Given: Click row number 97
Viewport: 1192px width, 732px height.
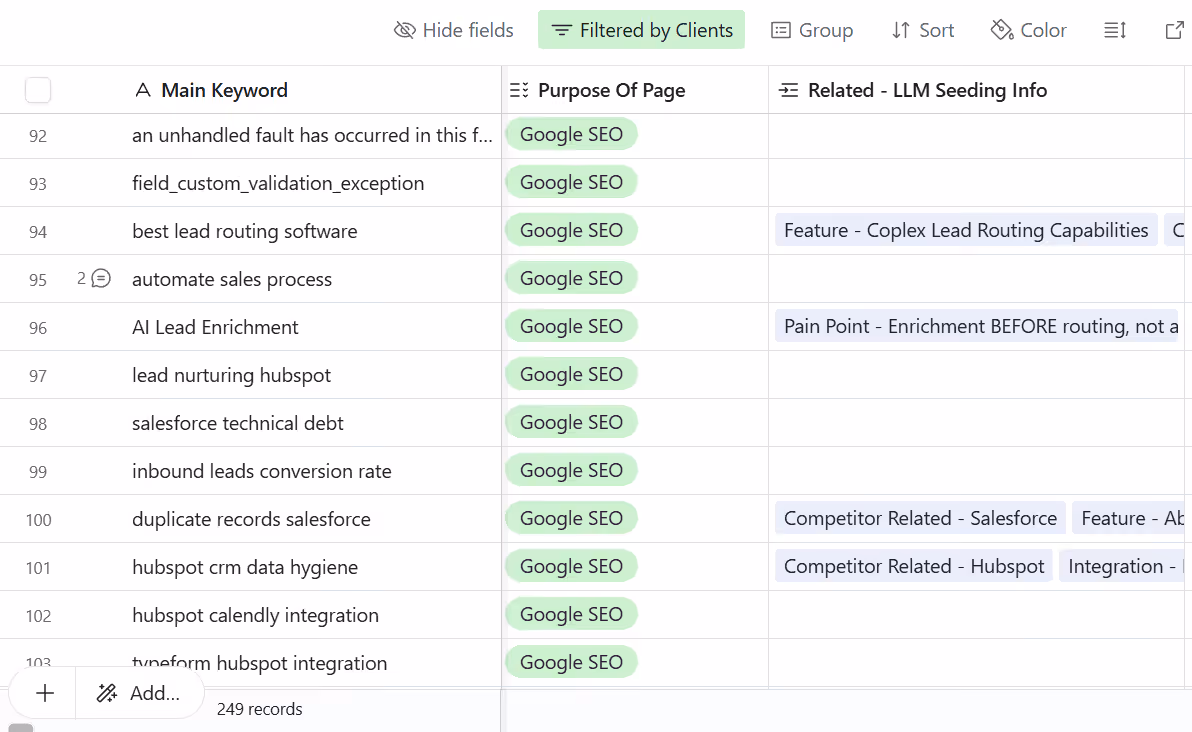Looking at the screenshot, I should pyautogui.click(x=38, y=376).
